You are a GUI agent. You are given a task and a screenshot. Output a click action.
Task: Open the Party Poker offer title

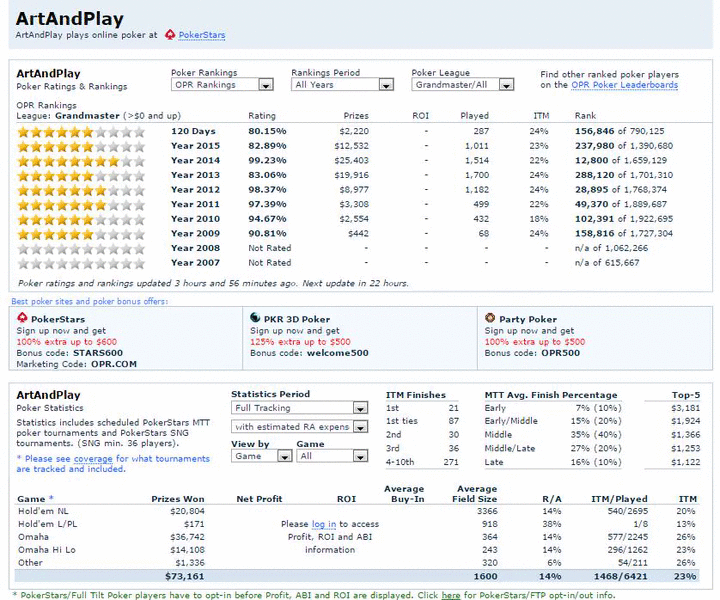[528, 319]
